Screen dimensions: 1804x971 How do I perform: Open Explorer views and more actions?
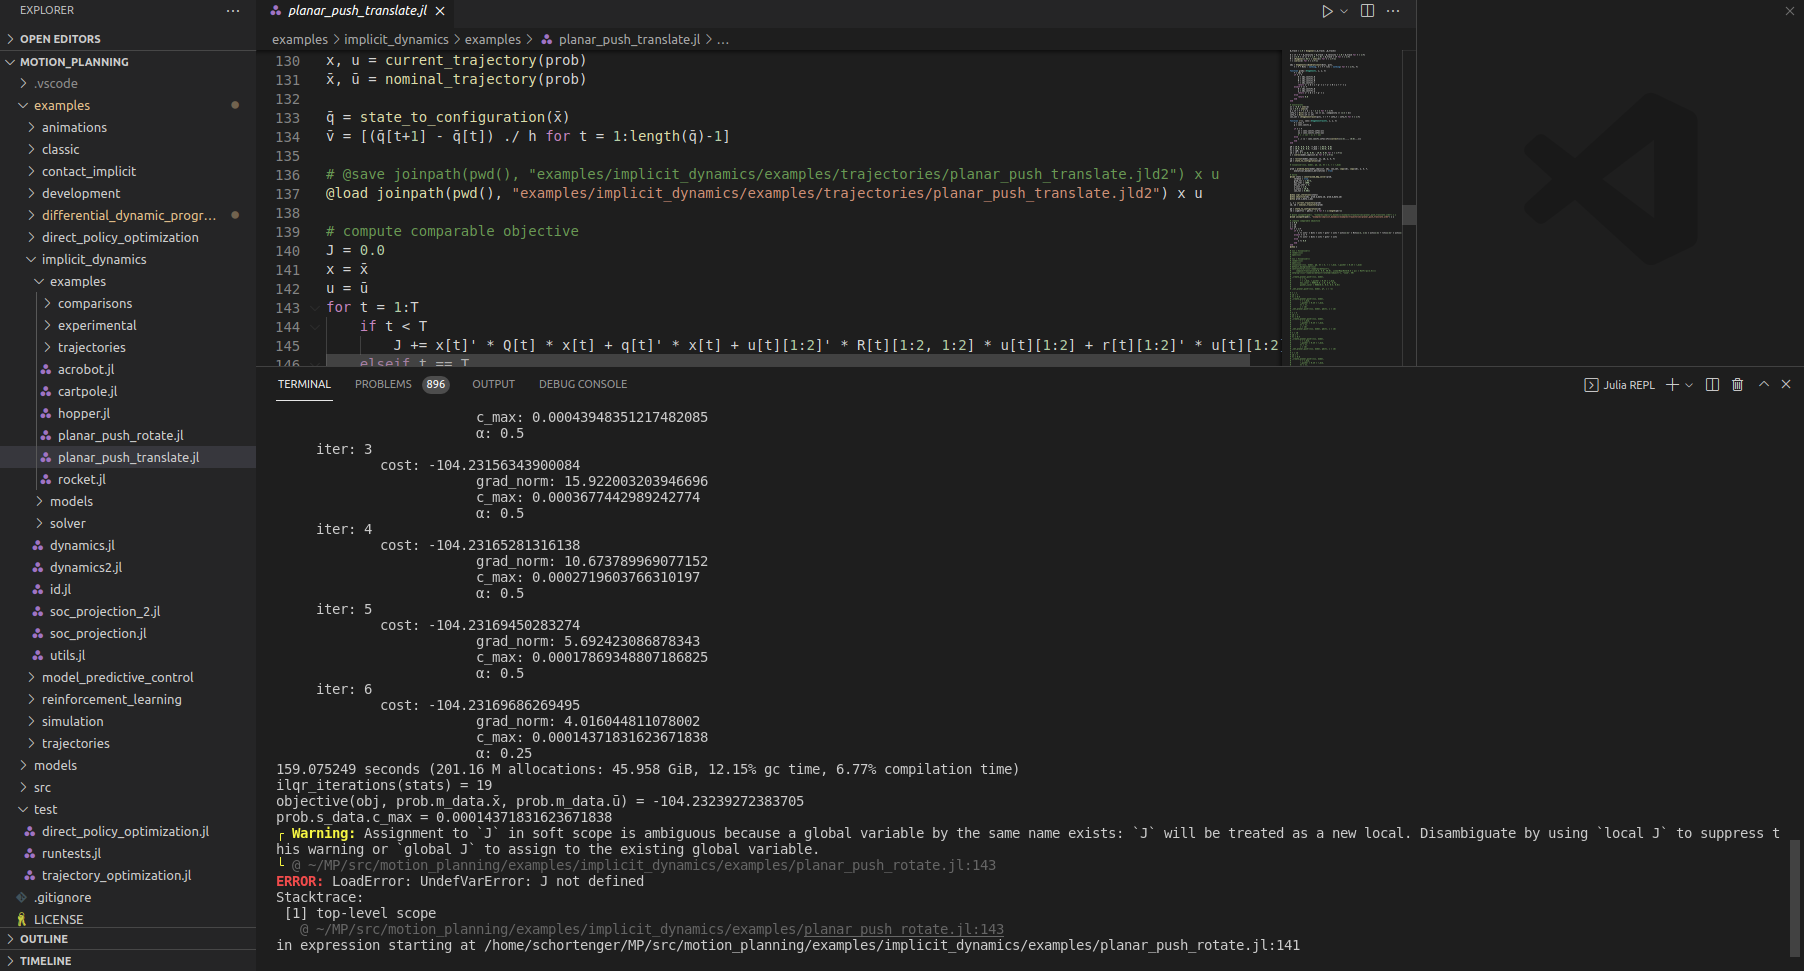click(233, 11)
